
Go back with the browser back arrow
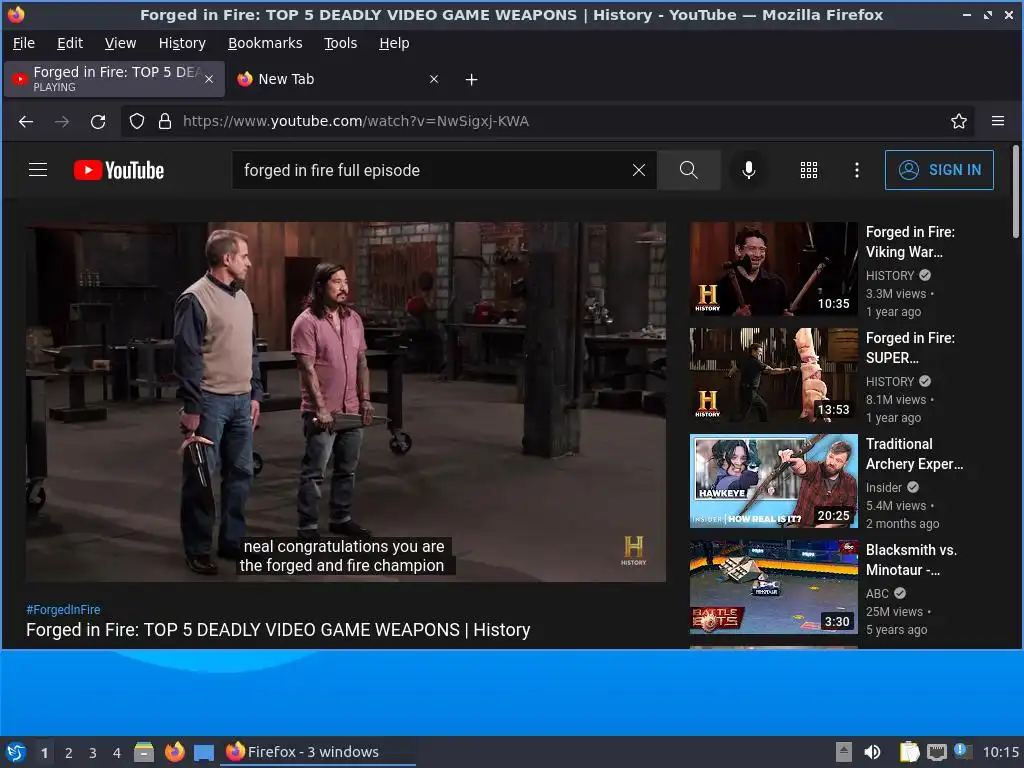(x=26, y=121)
